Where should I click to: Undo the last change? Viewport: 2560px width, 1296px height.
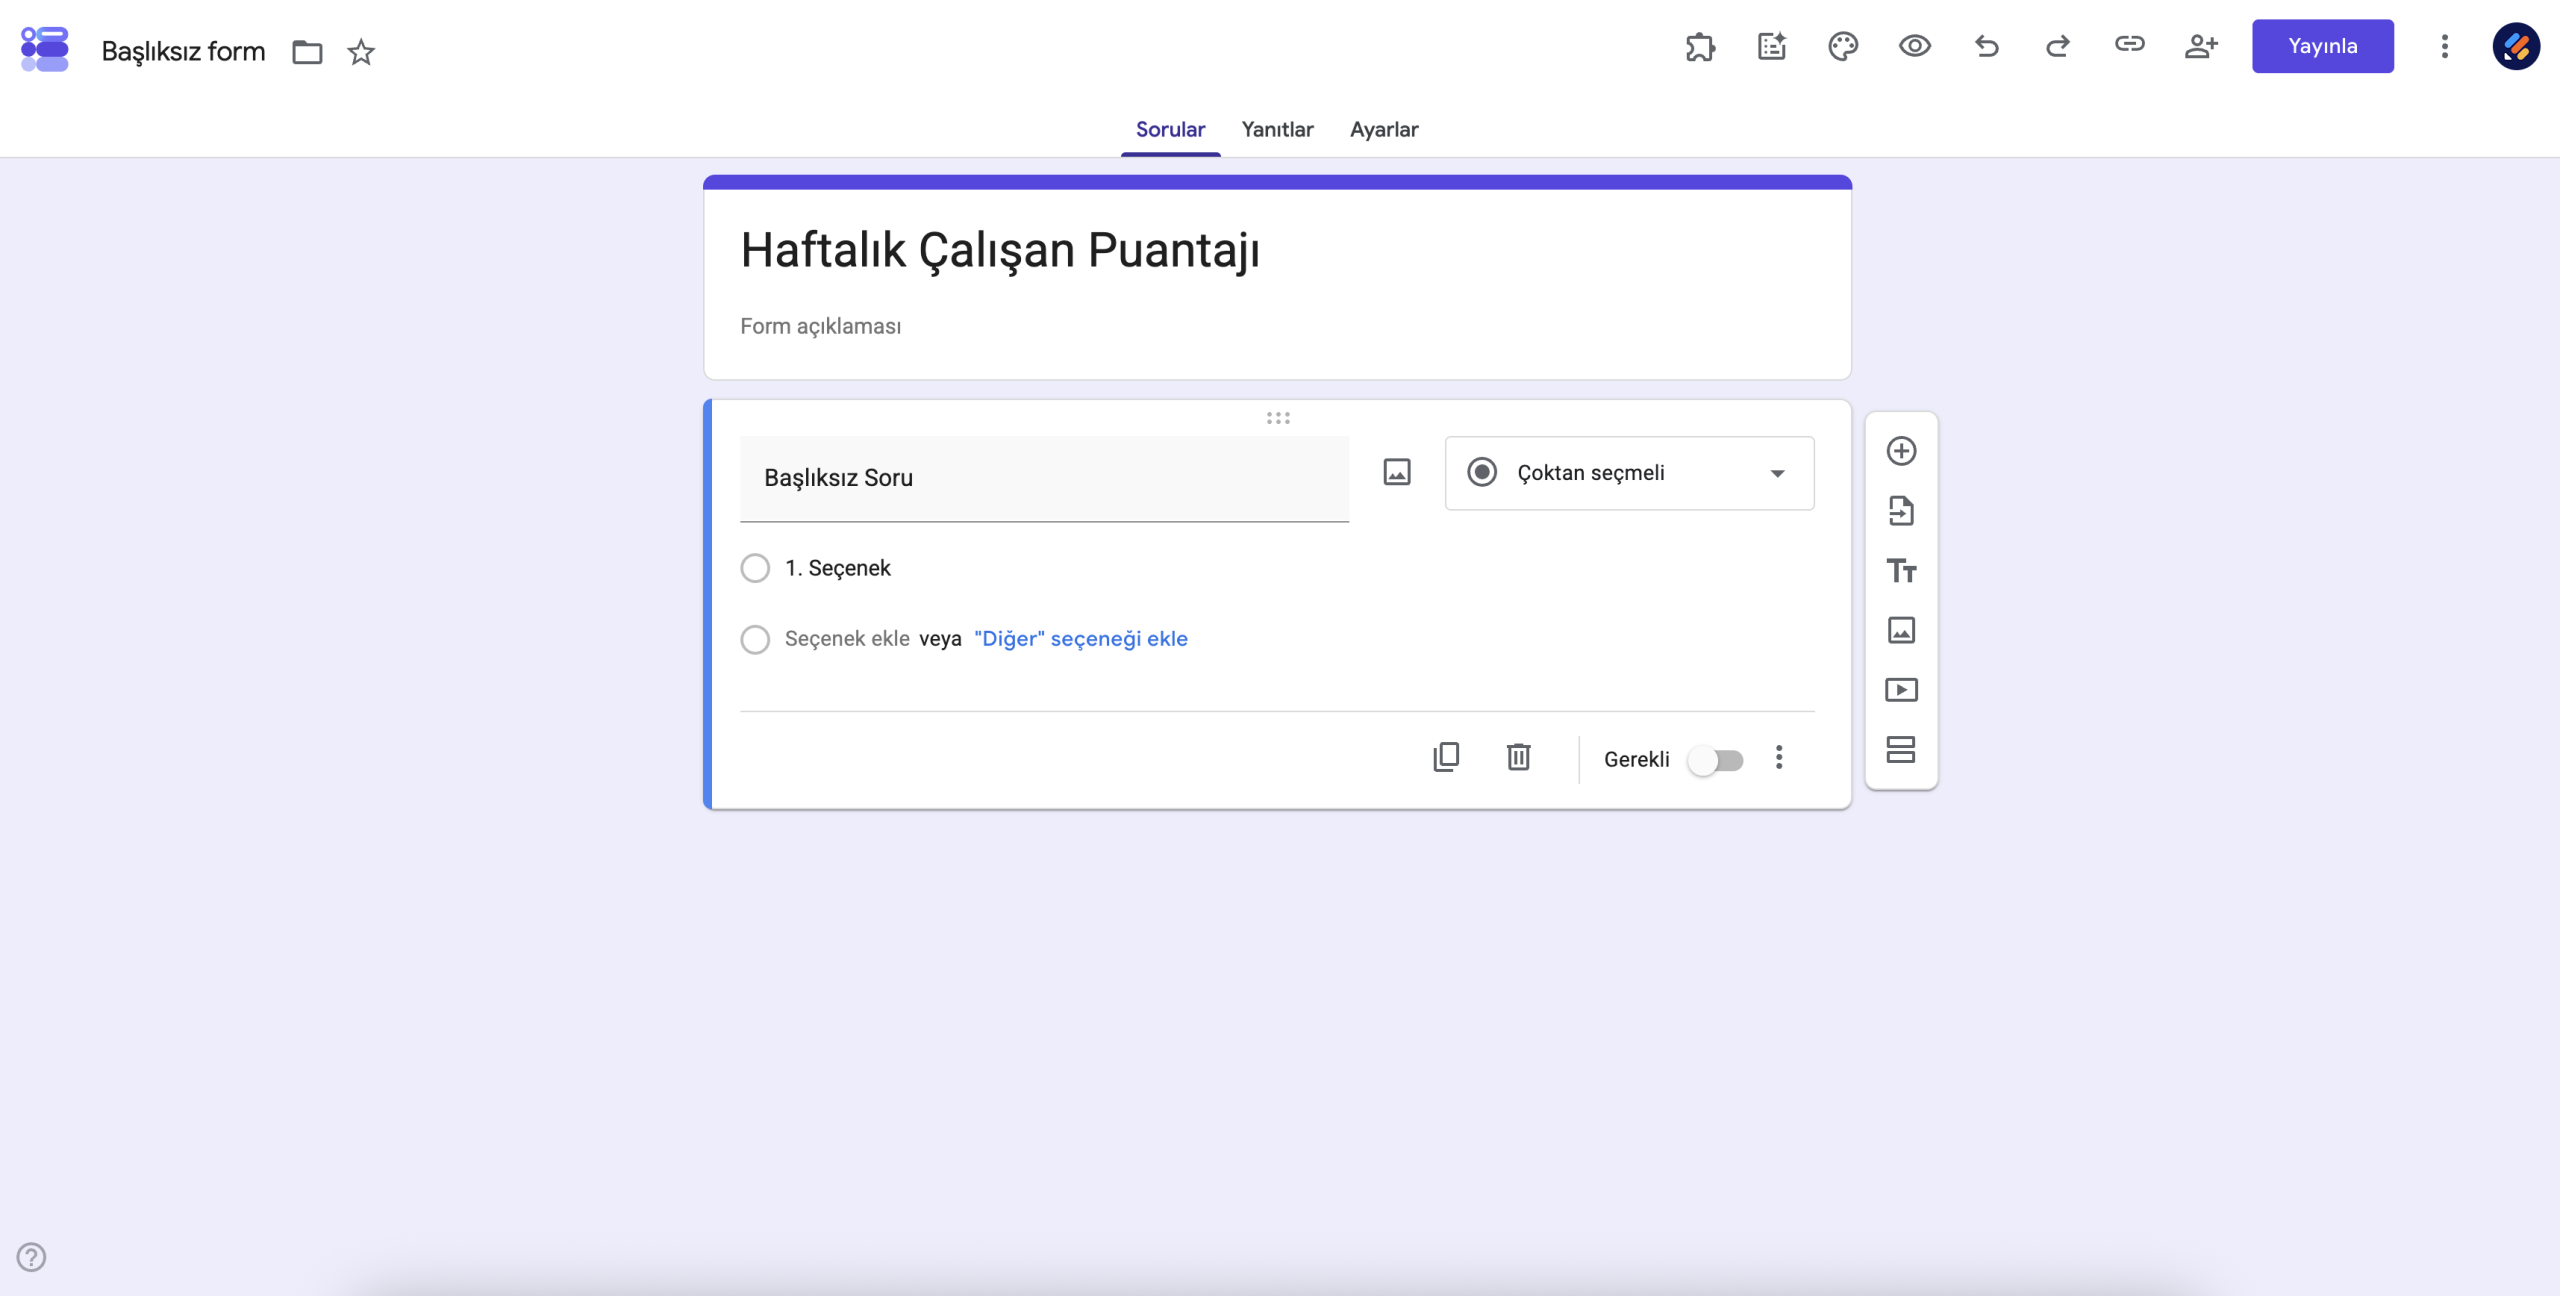(x=1987, y=46)
